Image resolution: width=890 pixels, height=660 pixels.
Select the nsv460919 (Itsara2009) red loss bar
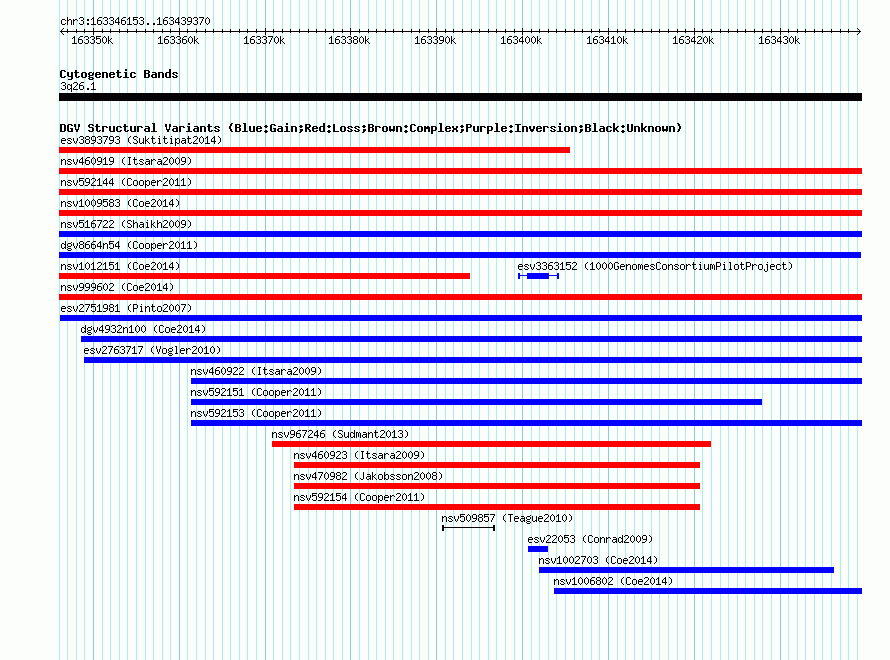(x=460, y=171)
